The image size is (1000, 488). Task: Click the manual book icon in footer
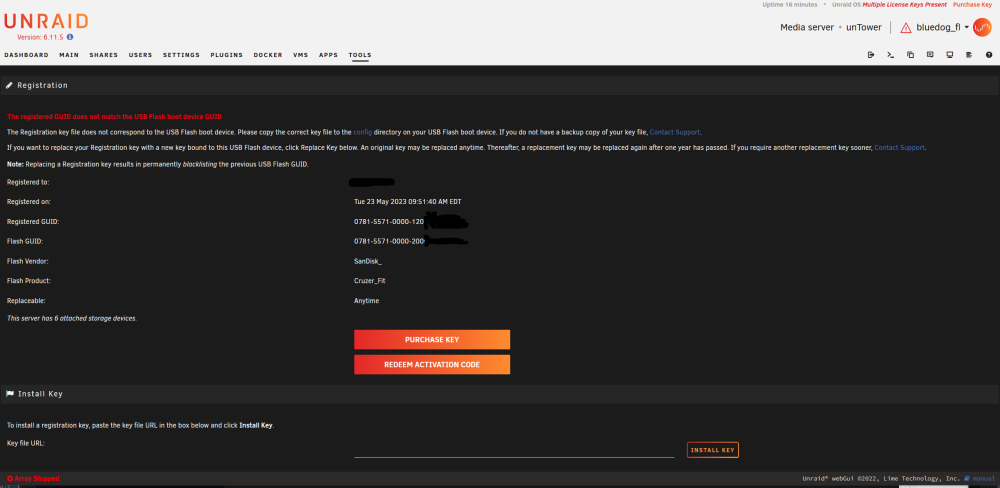pyautogui.click(x=967, y=478)
